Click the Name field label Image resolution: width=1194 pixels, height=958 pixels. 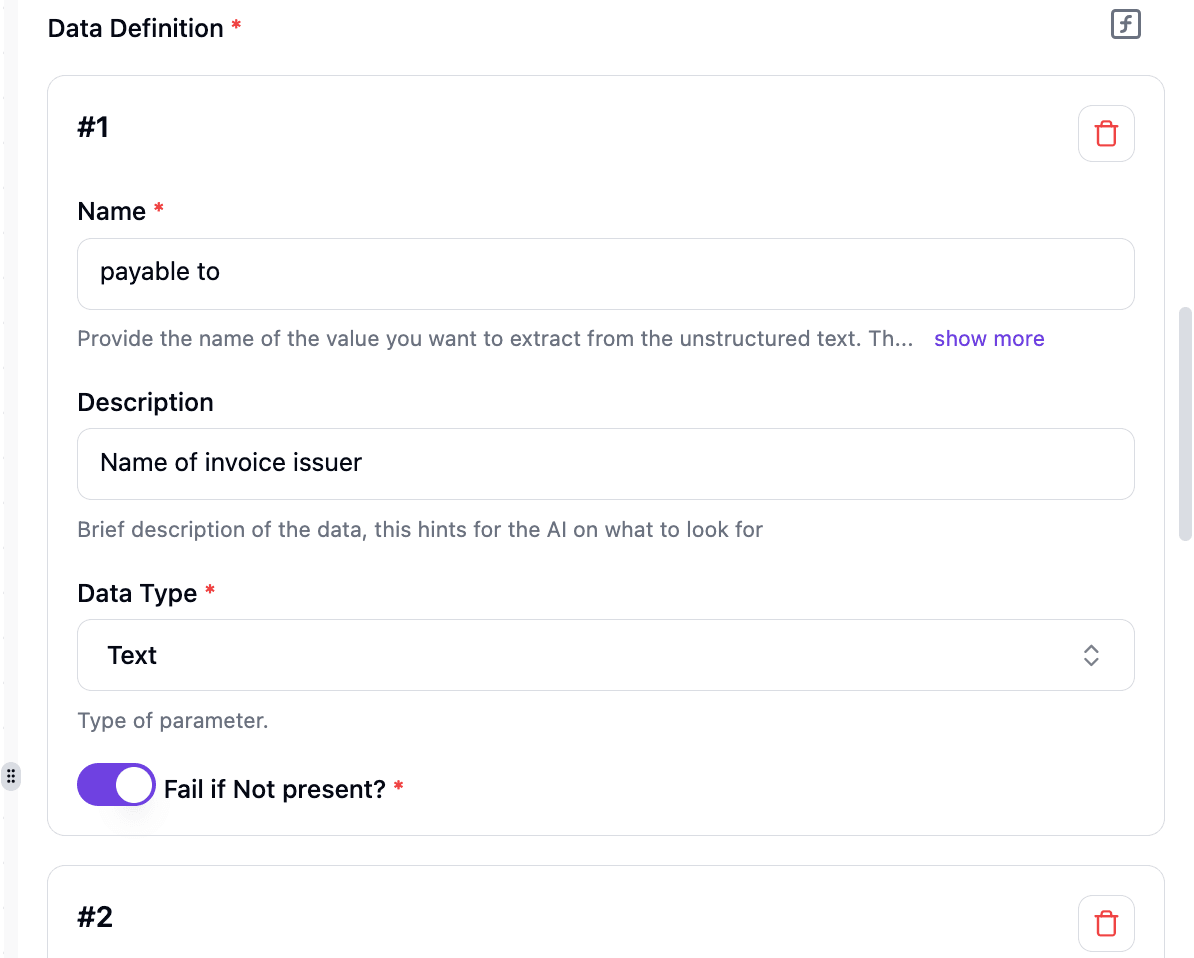pyautogui.click(x=112, y=211)
